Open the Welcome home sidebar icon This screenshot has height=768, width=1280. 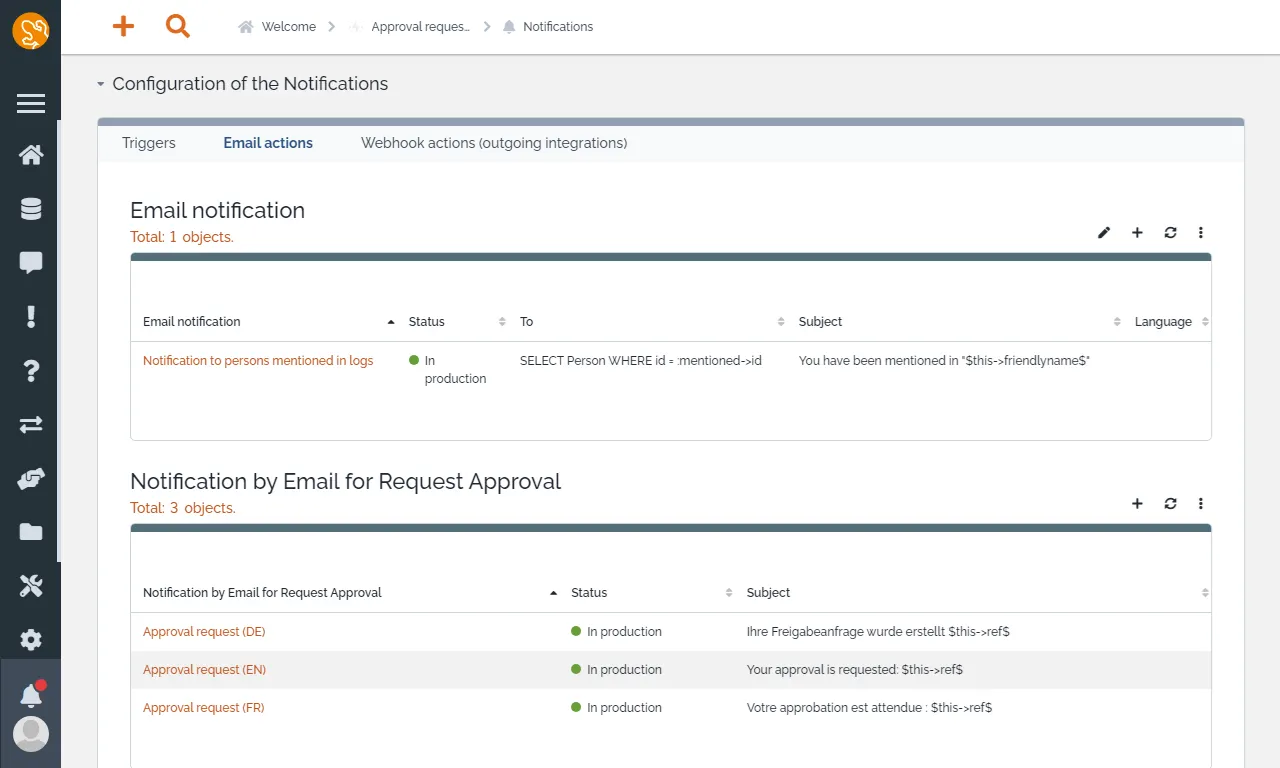pyautogui.click(x=31, y=155)
